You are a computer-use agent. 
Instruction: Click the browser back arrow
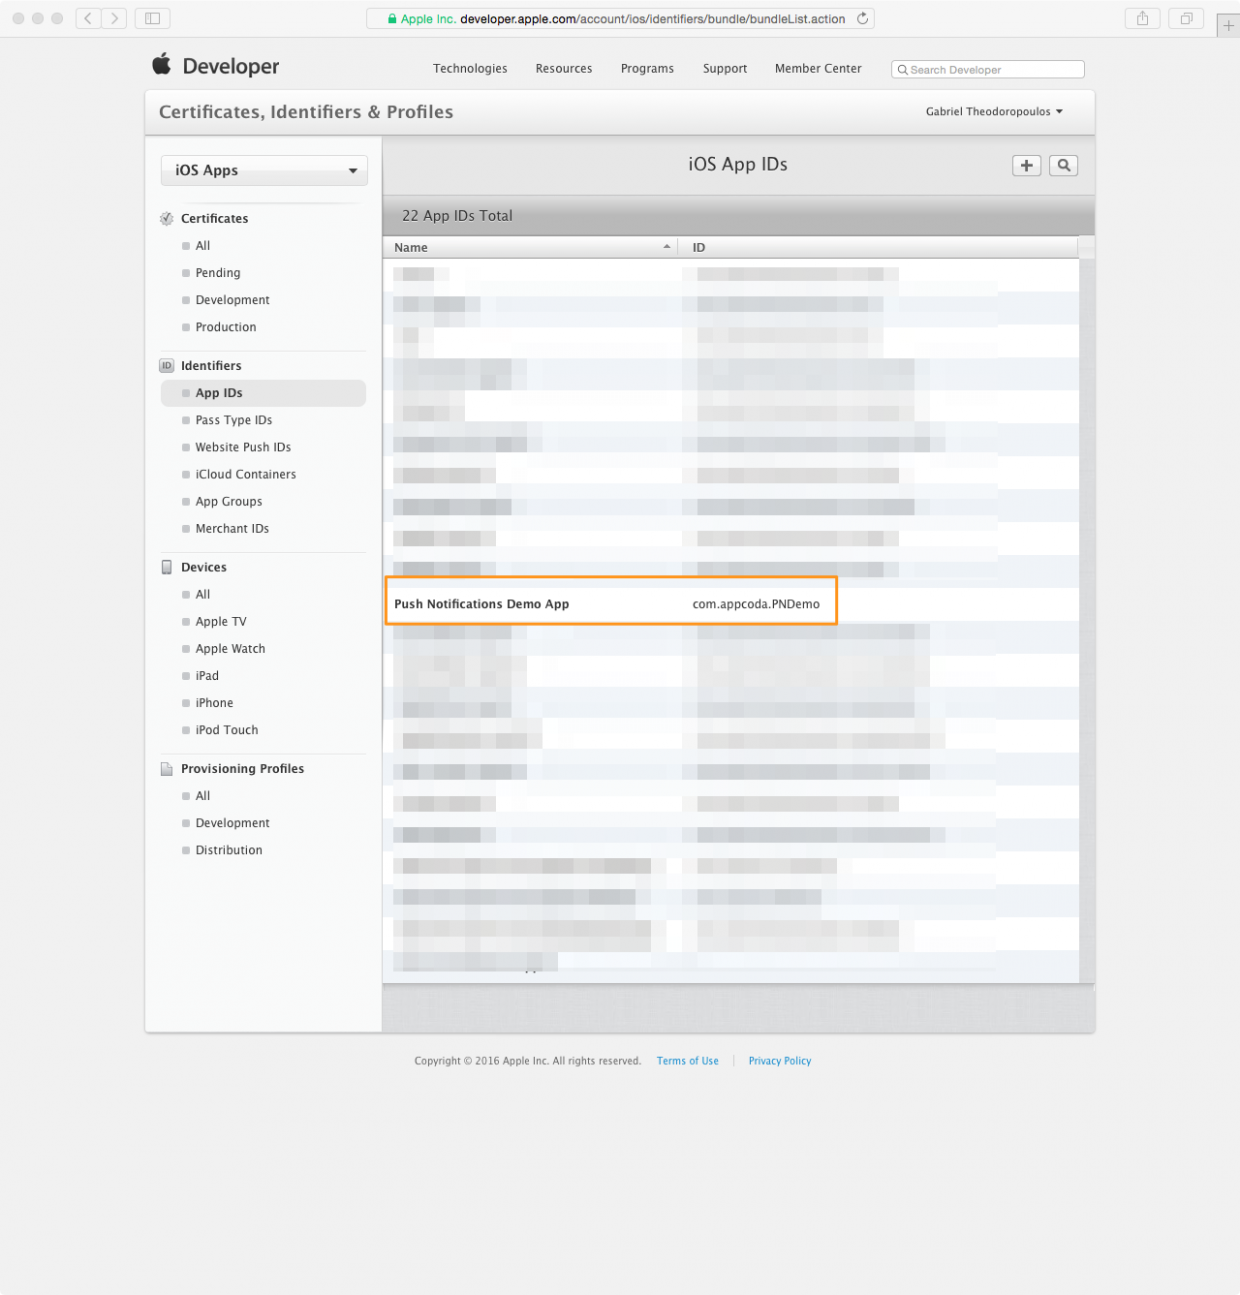pos(87,18)
